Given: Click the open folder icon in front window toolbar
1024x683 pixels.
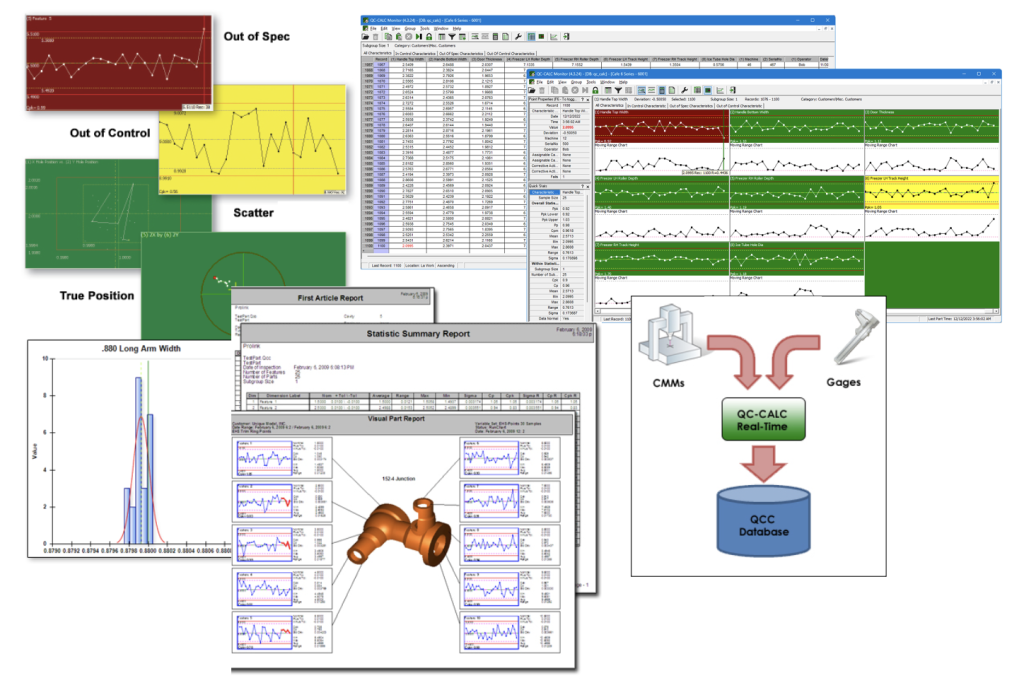Looking at the screenshot, I should 534,89.
